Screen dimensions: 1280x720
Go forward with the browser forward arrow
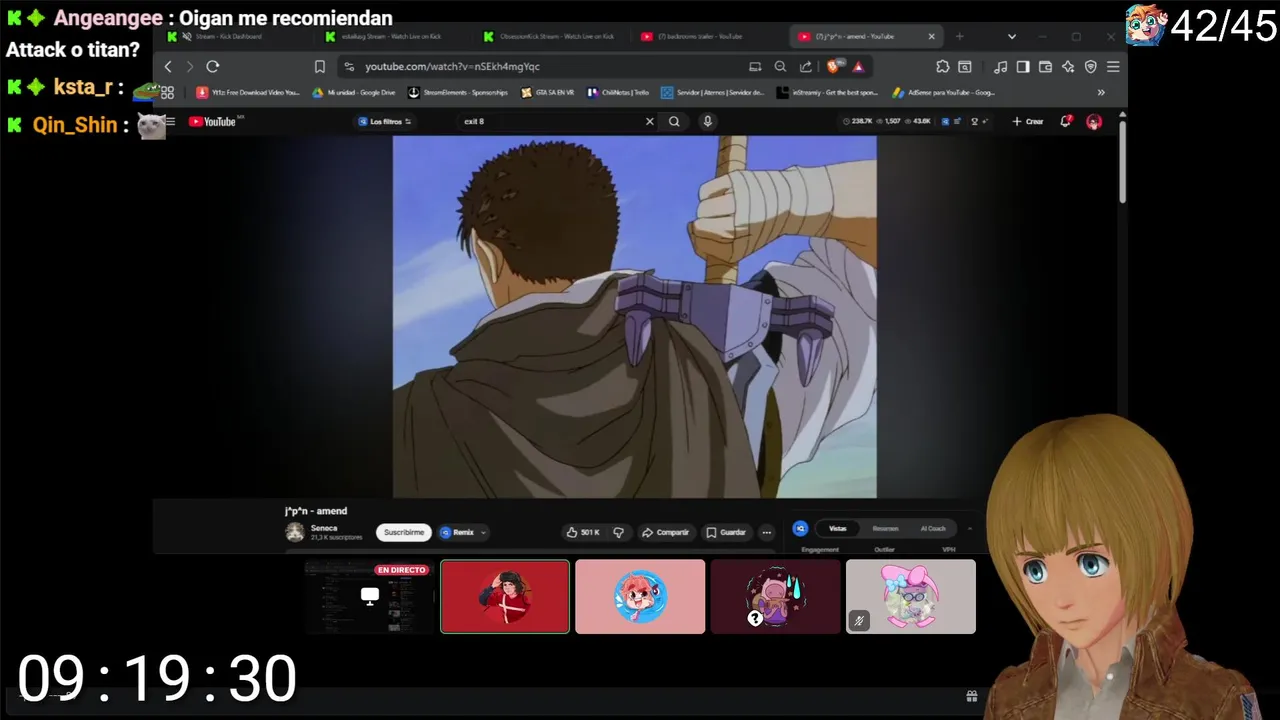(190, 67)
